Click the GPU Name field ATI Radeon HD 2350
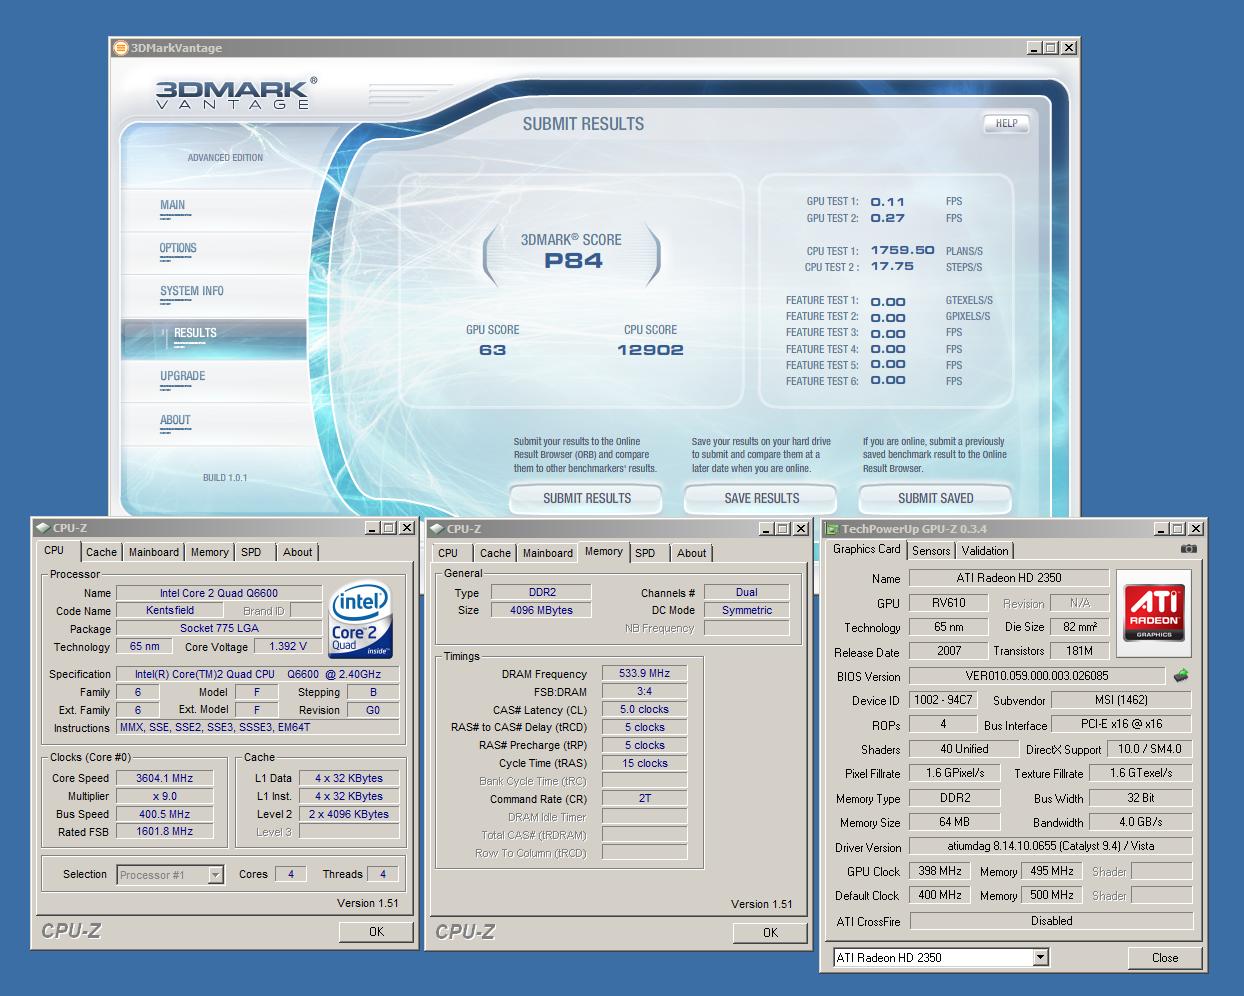This screenshot has height=996, width=1244. 1009,578
